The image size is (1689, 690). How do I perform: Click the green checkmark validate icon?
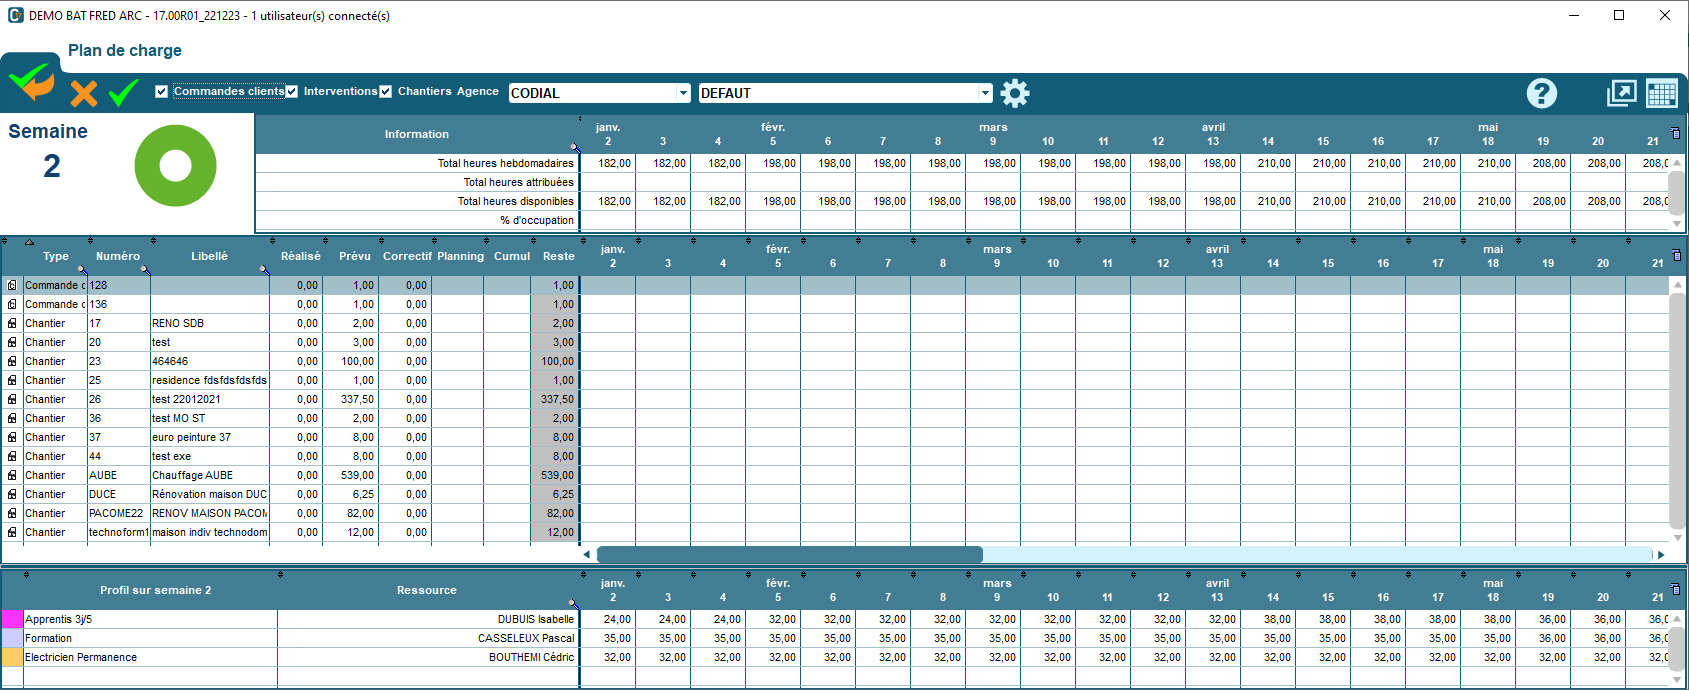[x=123, y=94]
